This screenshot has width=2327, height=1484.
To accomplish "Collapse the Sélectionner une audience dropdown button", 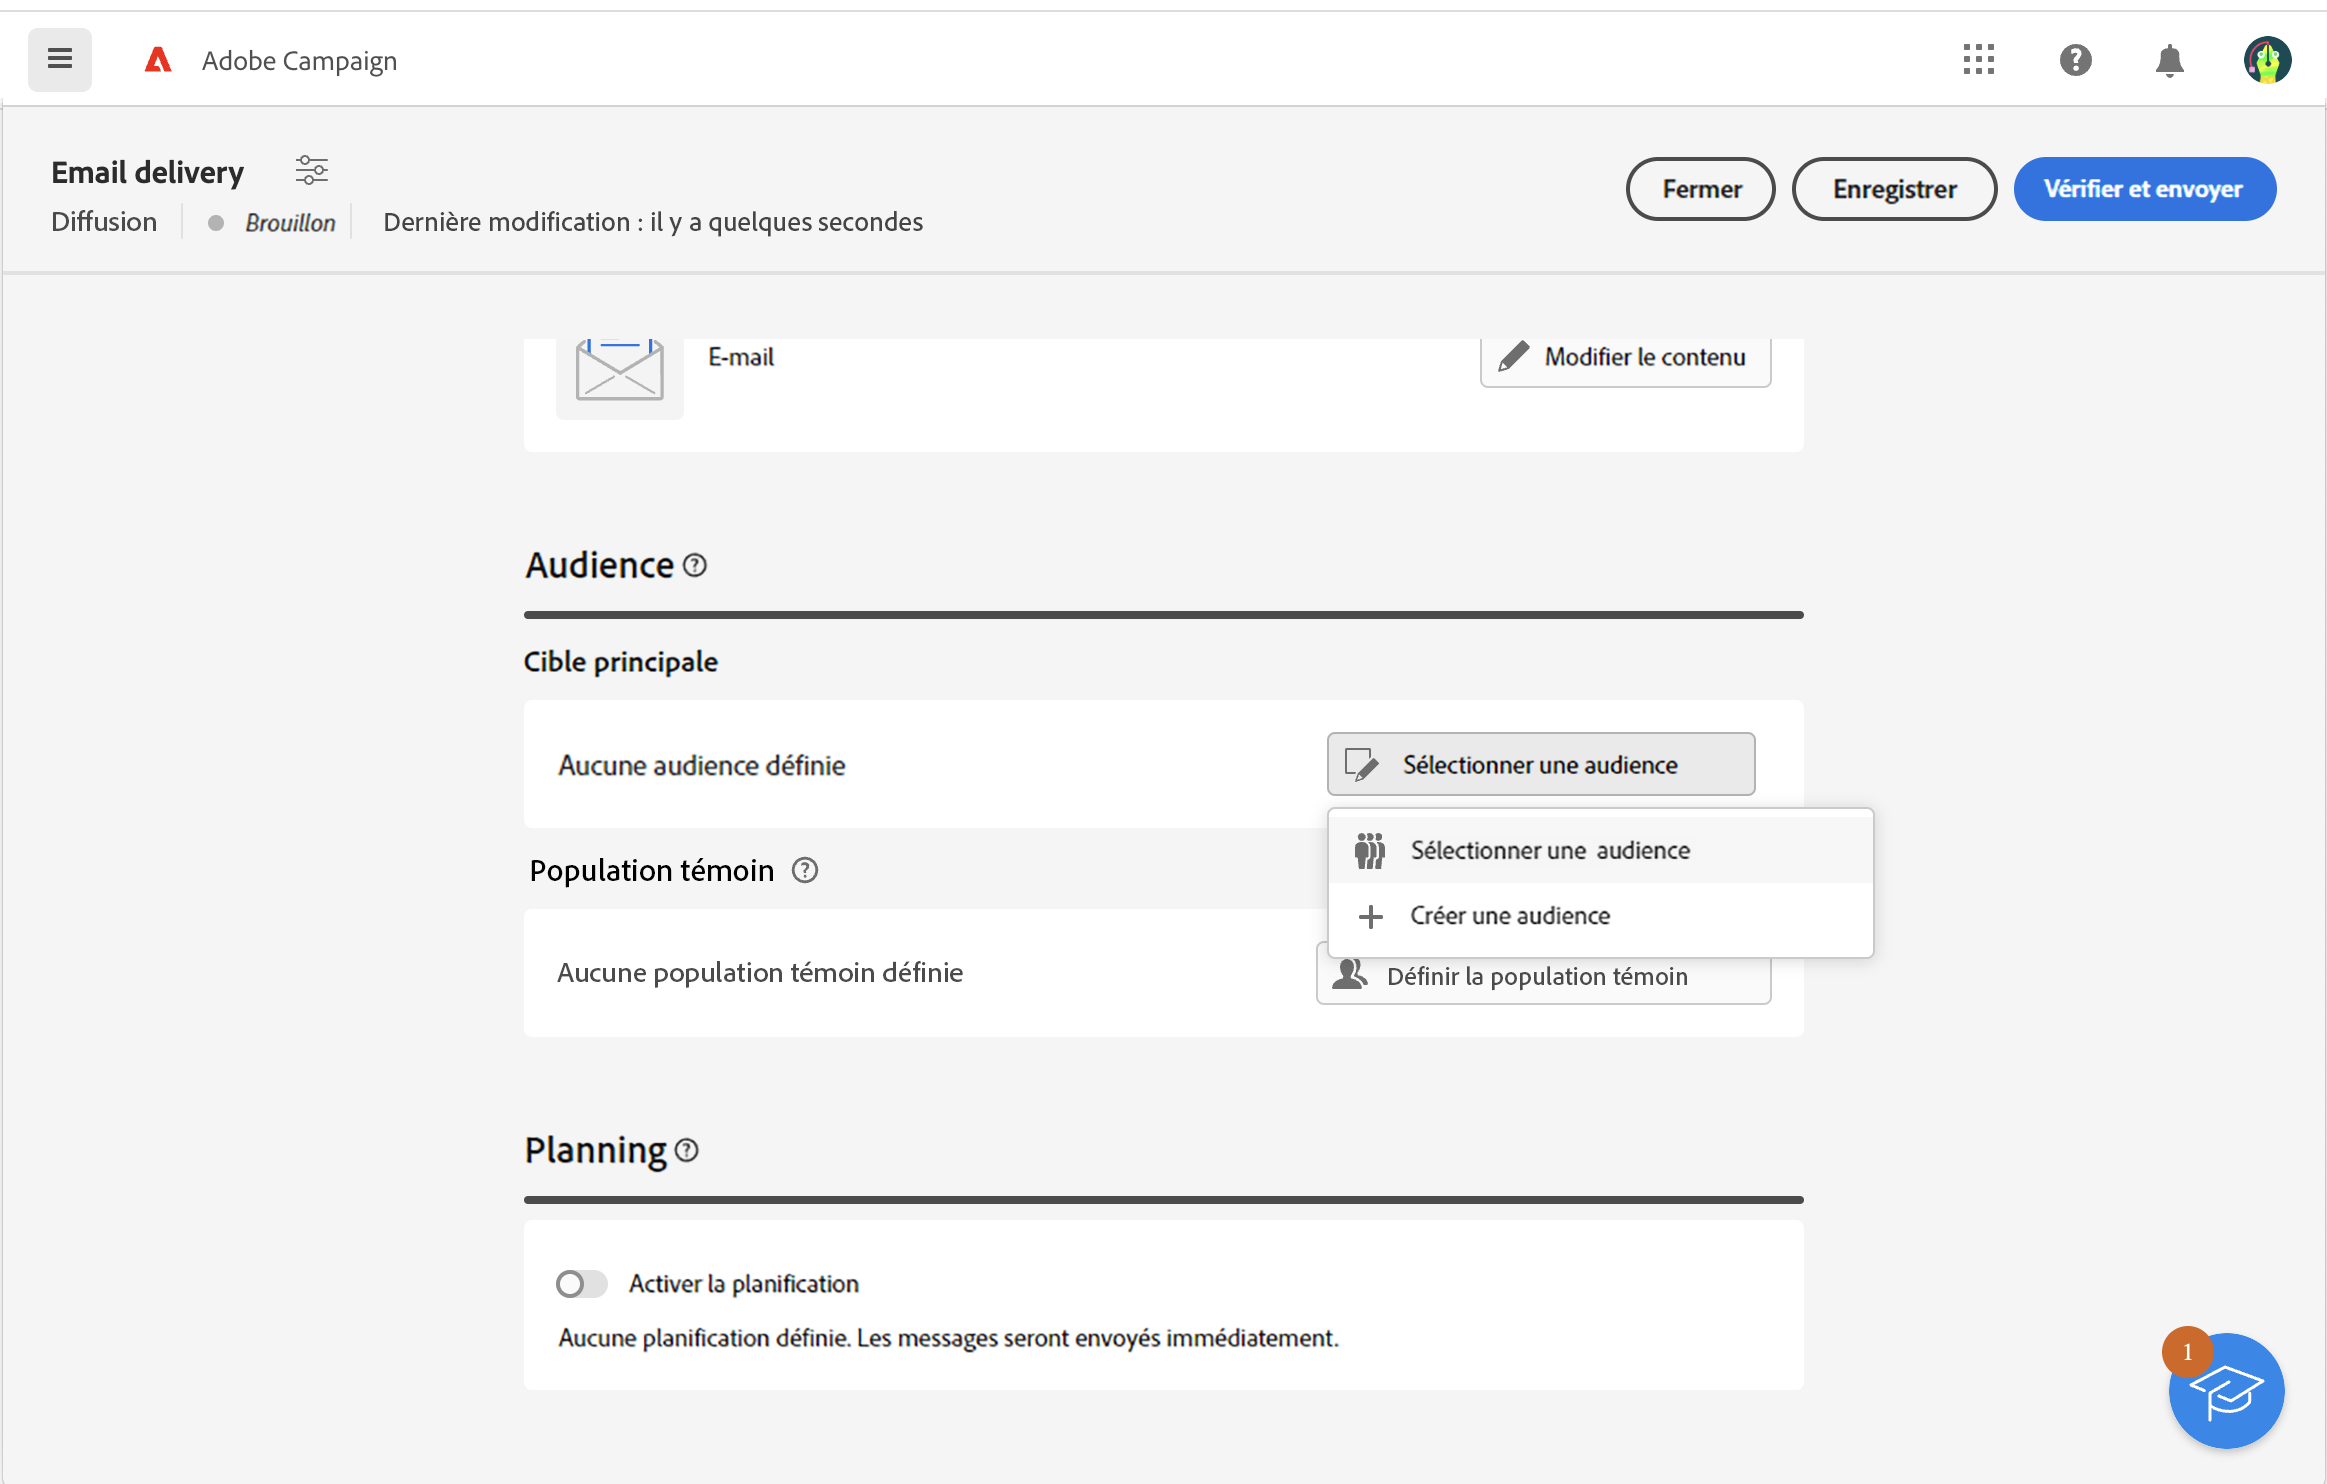I will coord(1540,765).
